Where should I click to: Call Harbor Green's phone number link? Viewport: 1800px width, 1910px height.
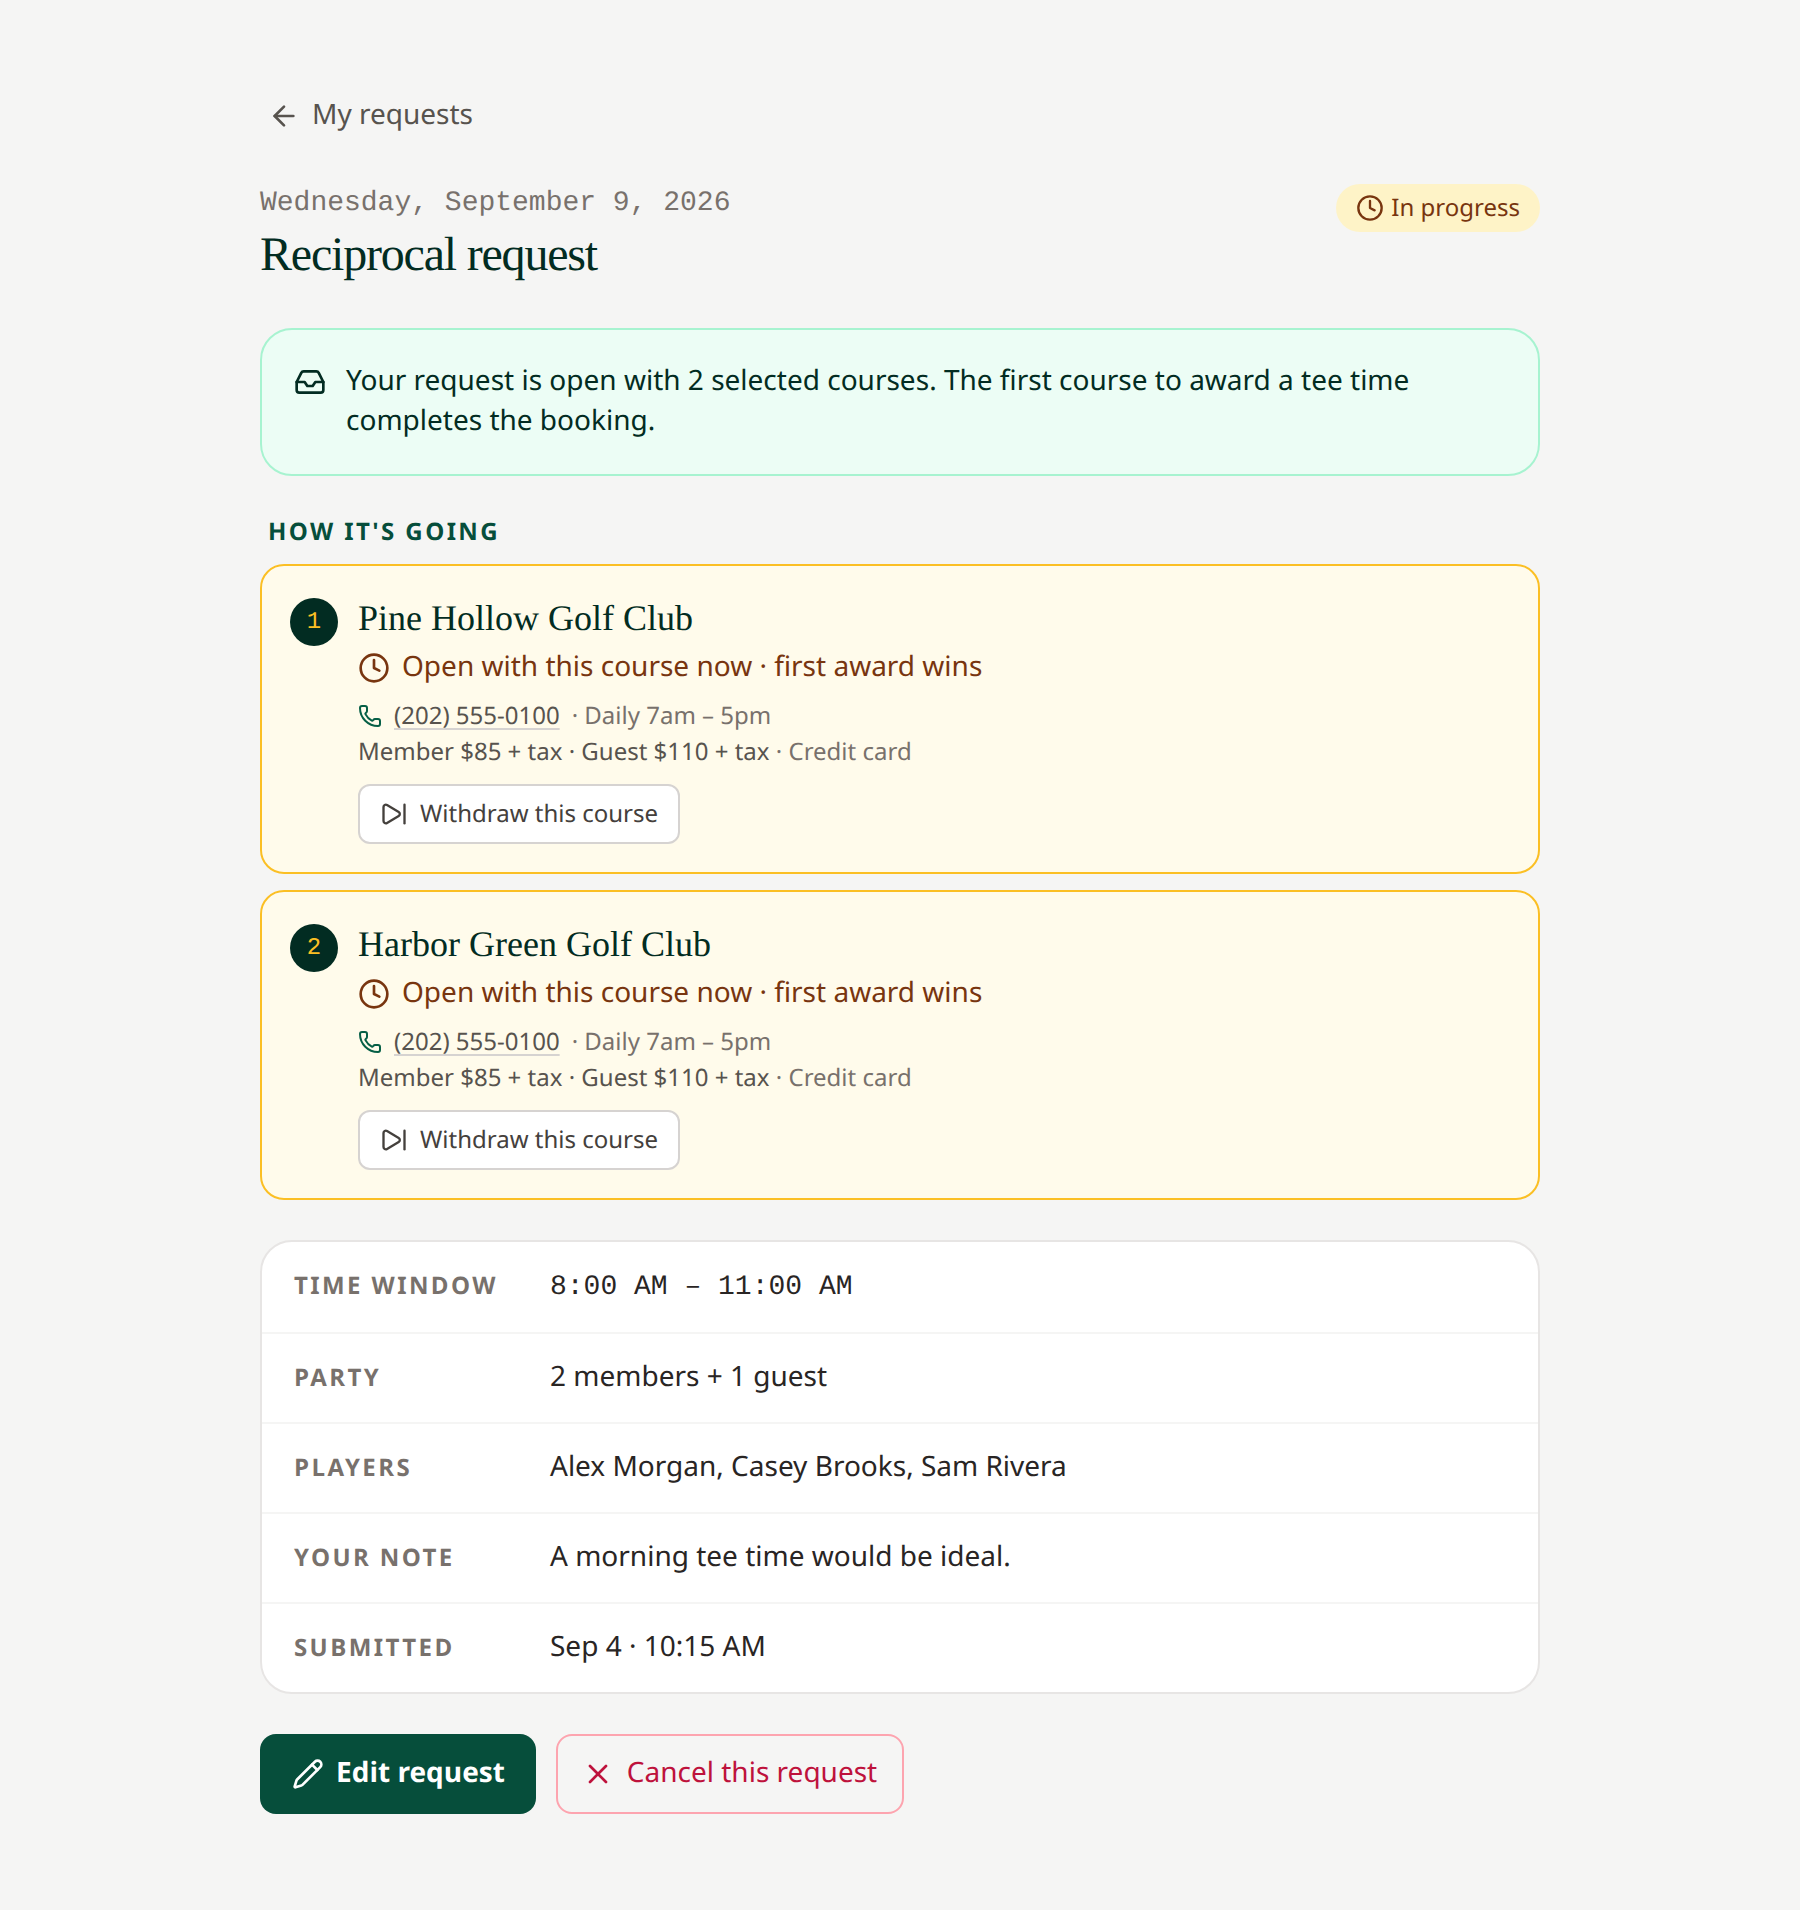click(x=476, y=1042)
